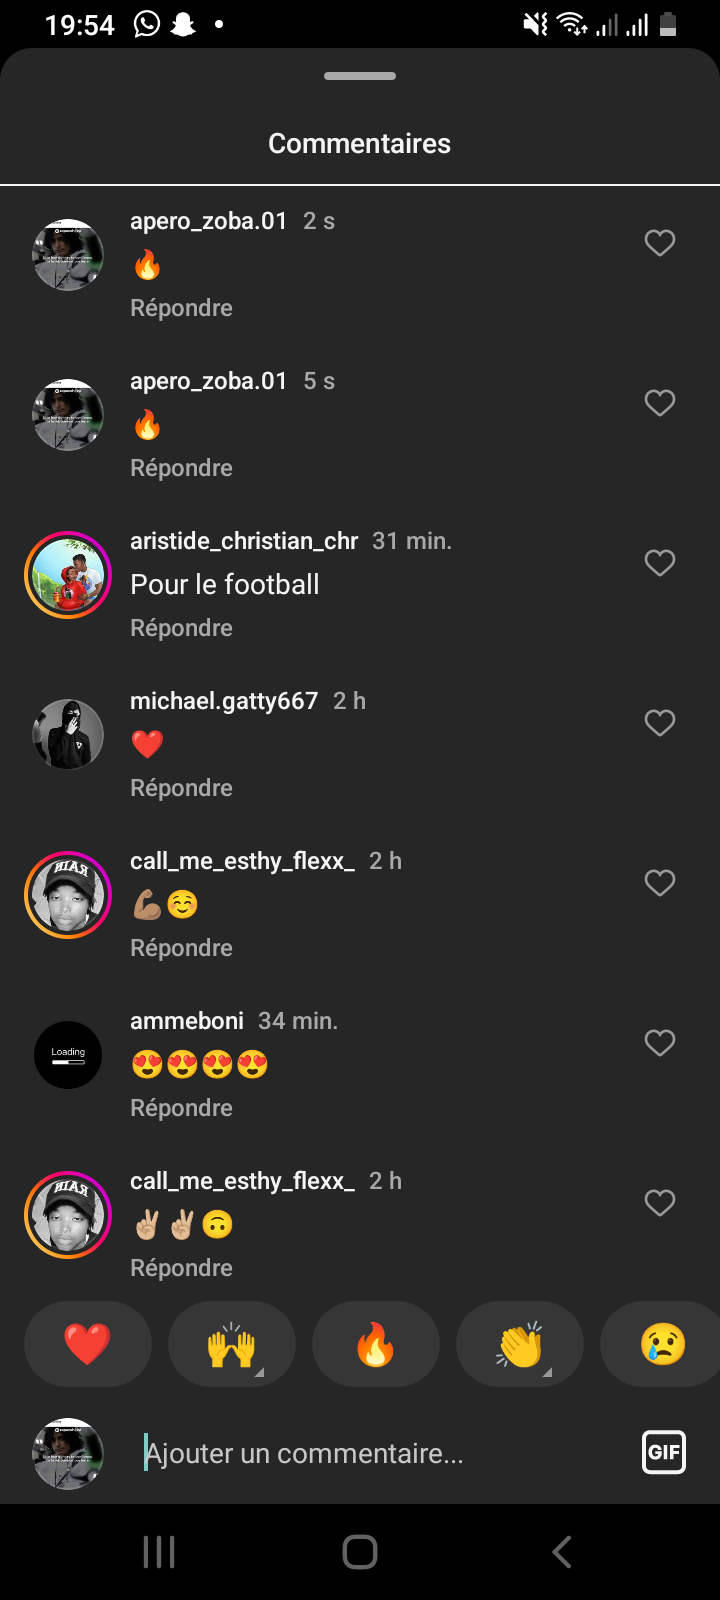Image resolution: width=720 pixels, height=1600 pixels.
Task: Reply to ammeboni's comment
Action: click(x=181, y=1108)
